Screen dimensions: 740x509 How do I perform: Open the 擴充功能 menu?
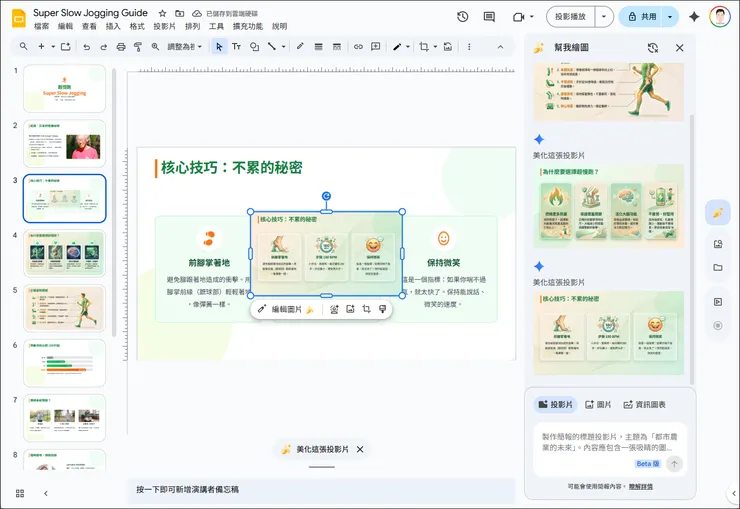(x=248, y=26)
